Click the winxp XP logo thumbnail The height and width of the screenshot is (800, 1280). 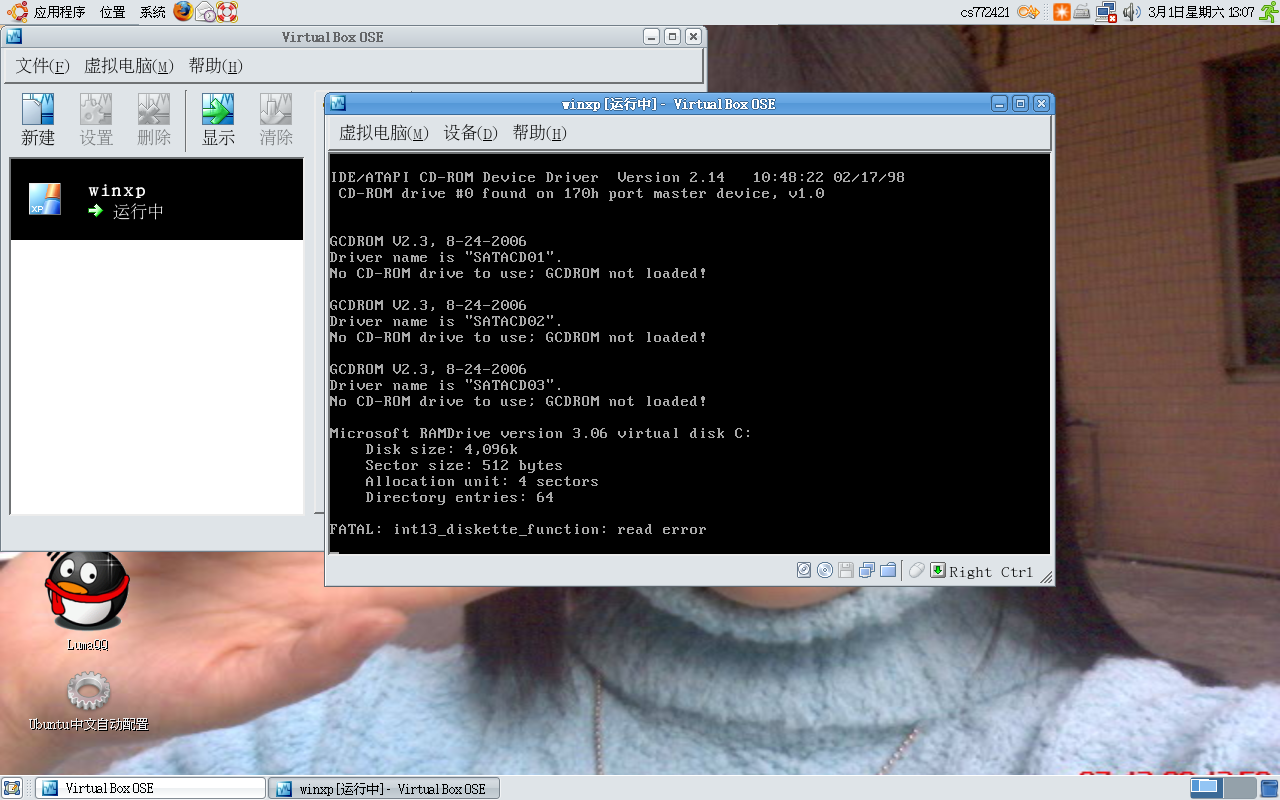[x=45, y=199]
